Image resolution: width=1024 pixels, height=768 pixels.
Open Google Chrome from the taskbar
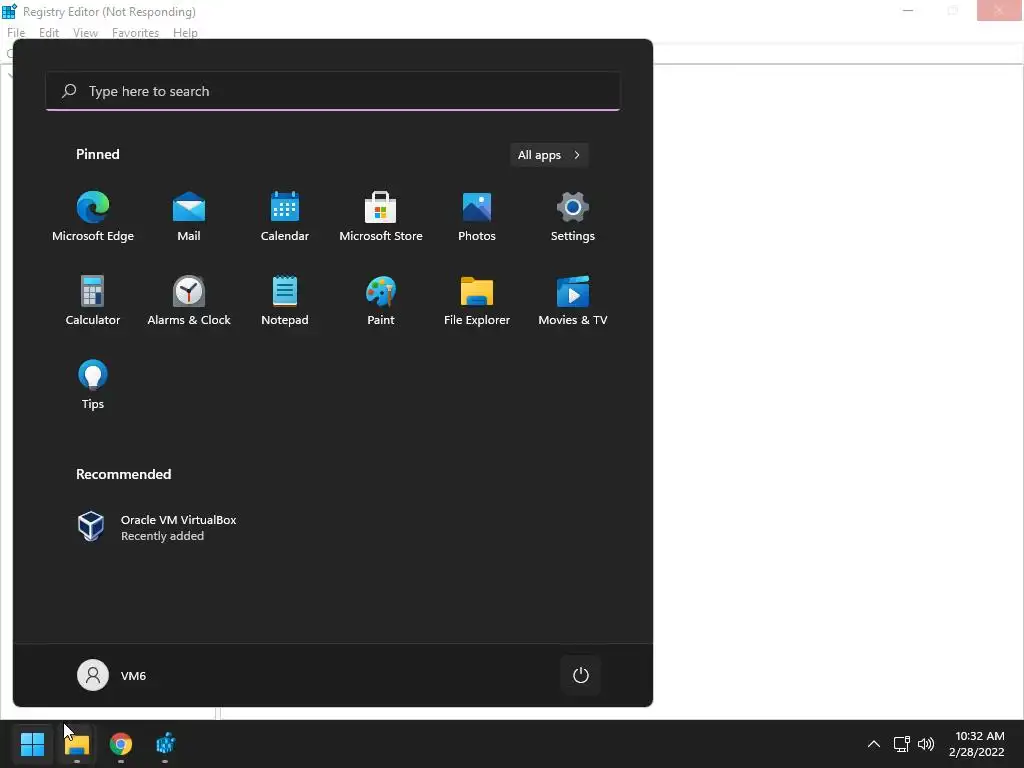[x=121, y=744]
